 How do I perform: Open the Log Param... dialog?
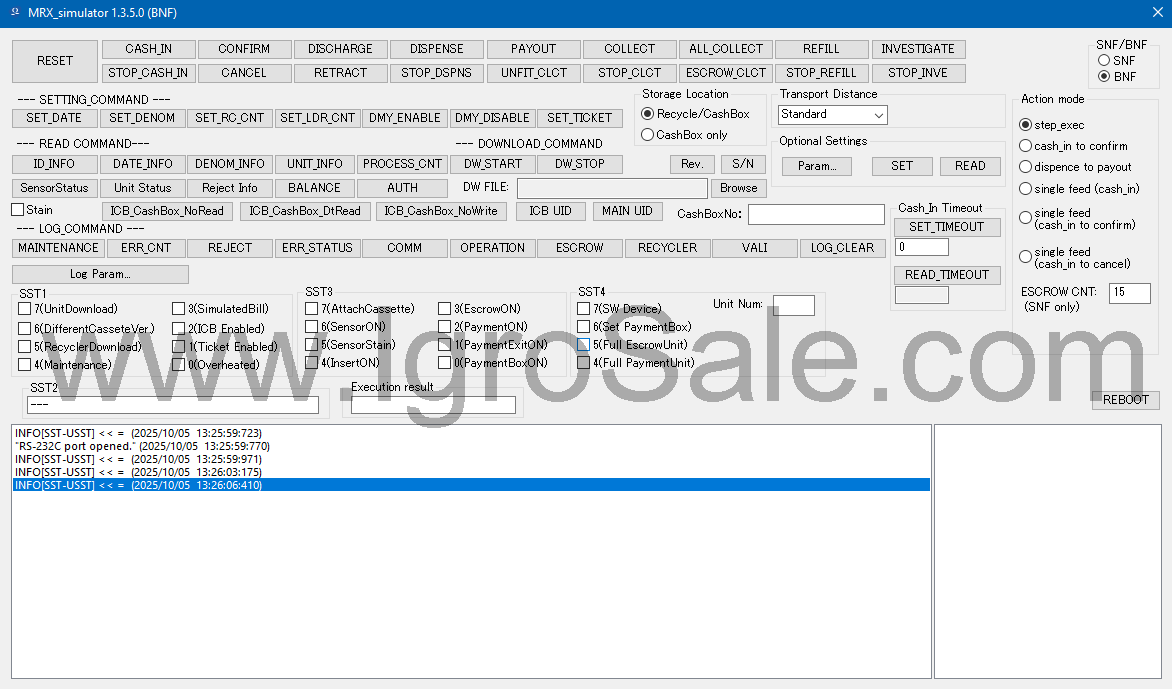100,274
